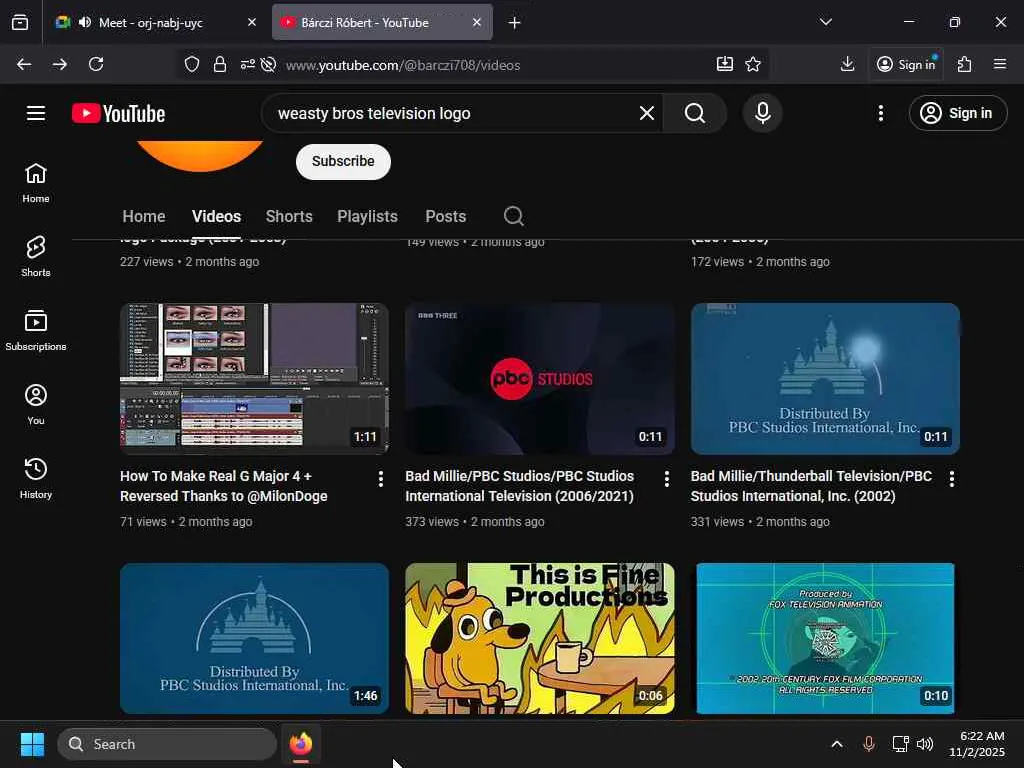Go back with browser back arrow
Image resolution: width=1024 pixels, height=768 pixels.
point(24,64)
